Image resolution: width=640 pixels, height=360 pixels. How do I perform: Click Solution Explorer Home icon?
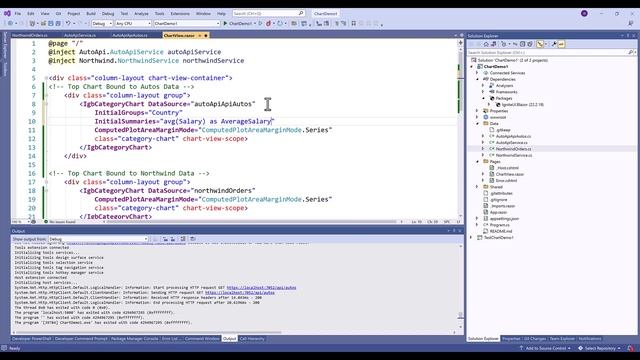(x=486, y=44)
